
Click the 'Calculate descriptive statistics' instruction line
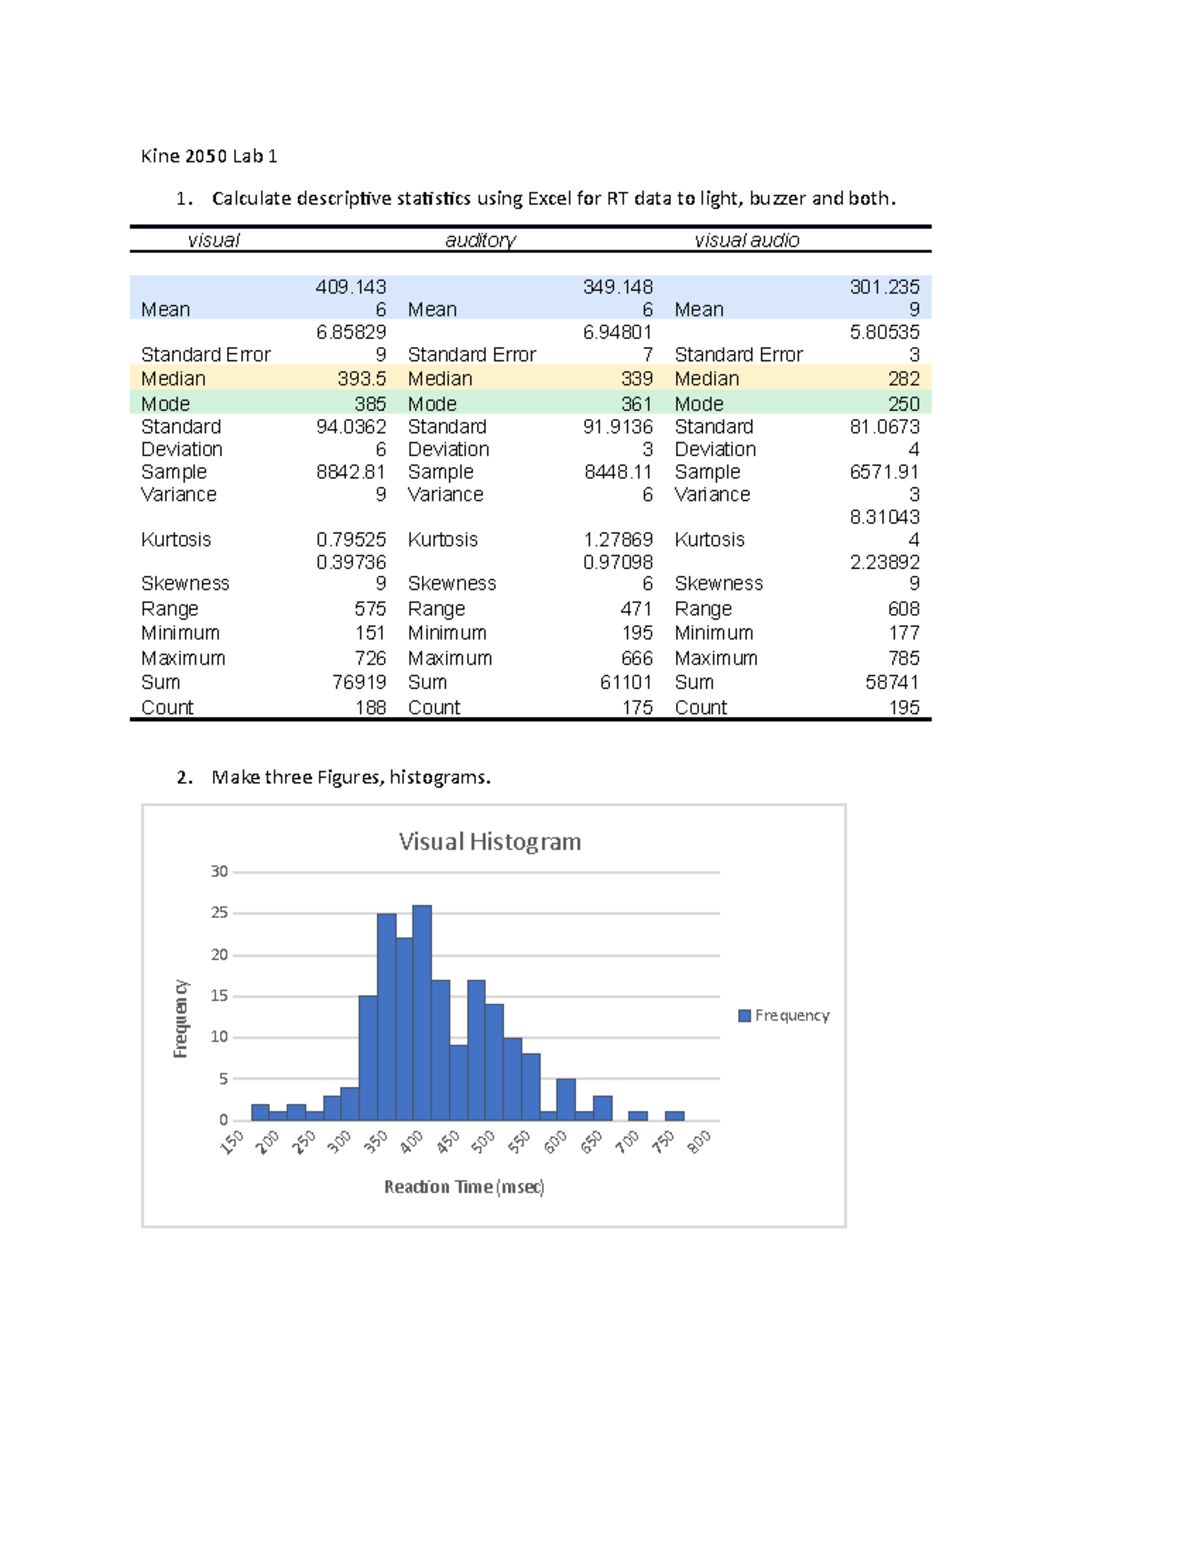point(553,199)
